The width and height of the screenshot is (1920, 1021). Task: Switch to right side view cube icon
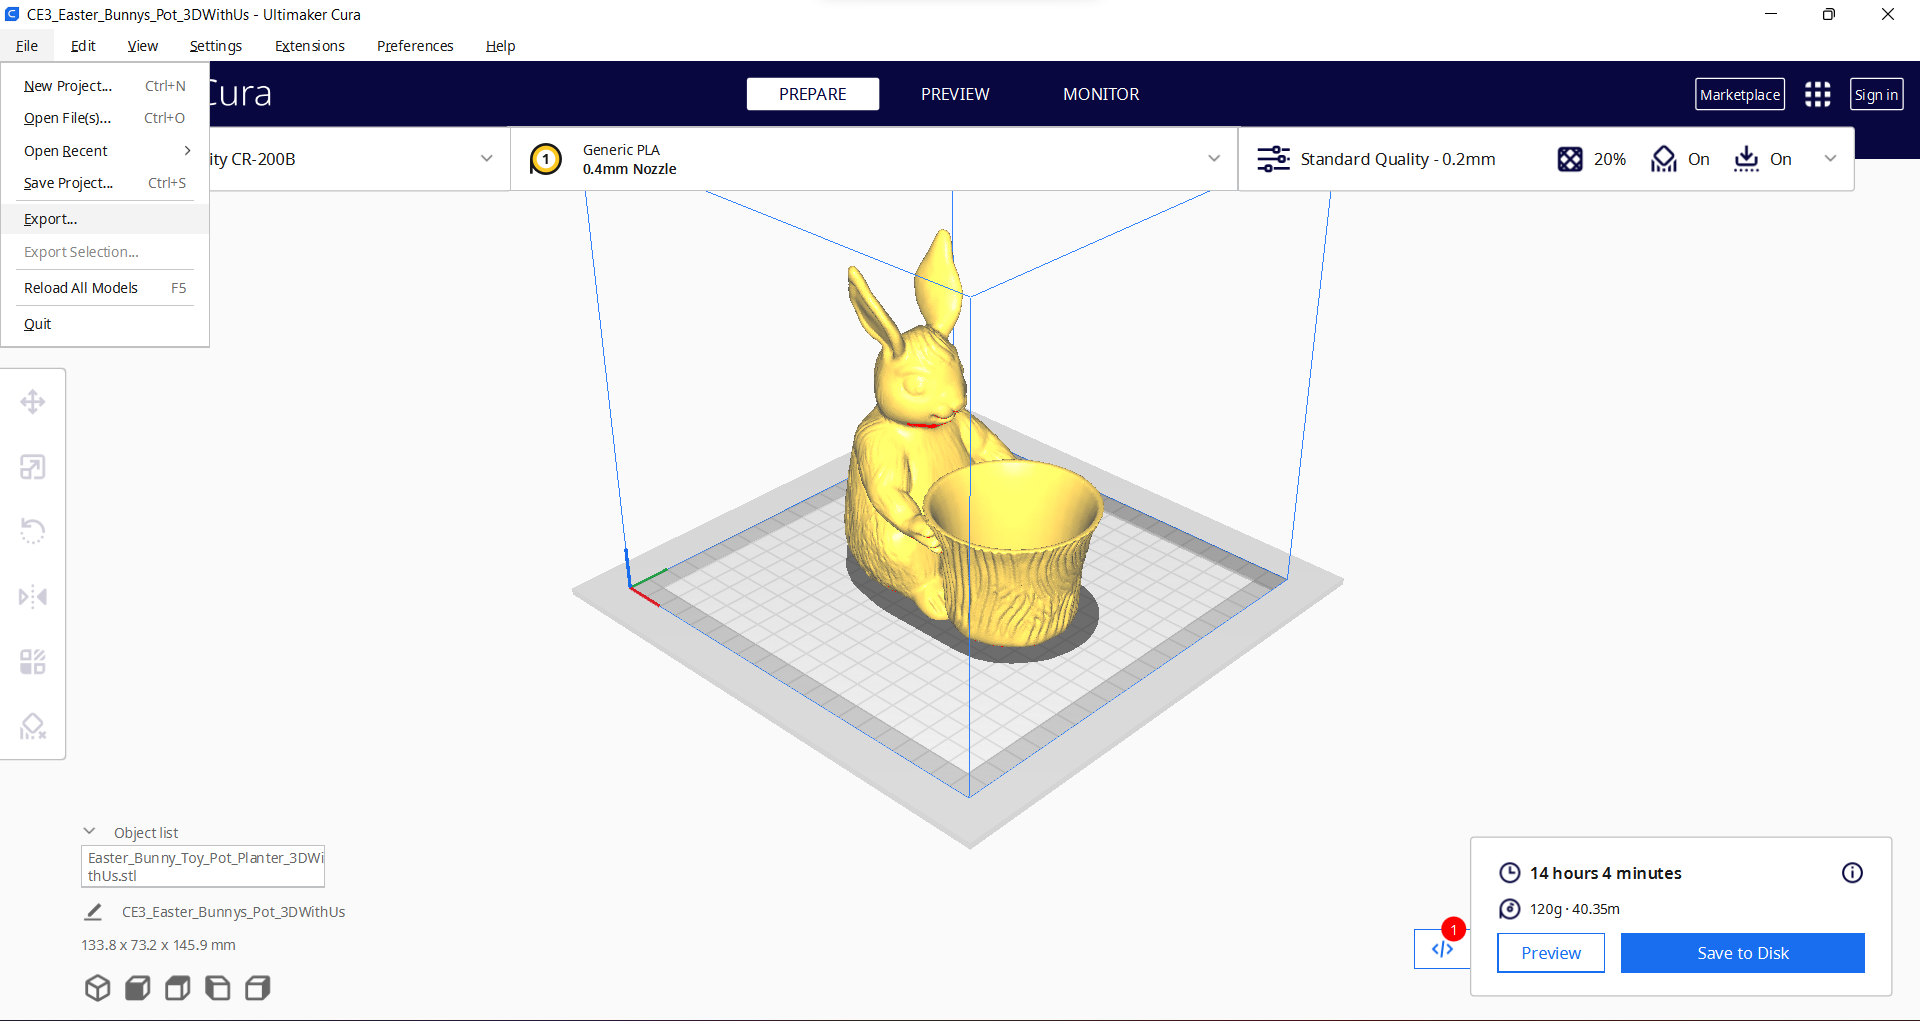(258, 988)
